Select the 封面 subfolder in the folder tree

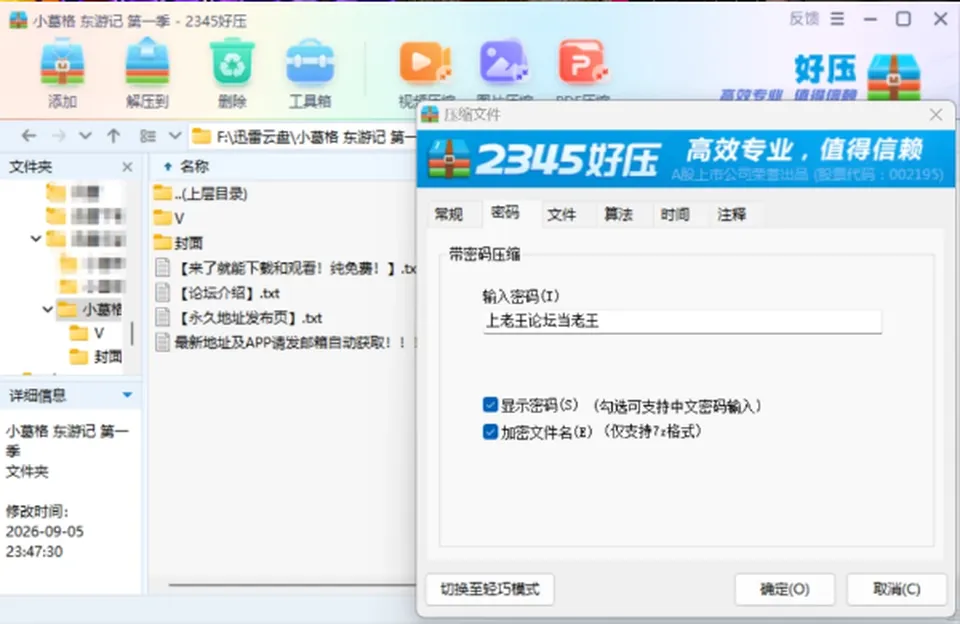pos(96,357)
